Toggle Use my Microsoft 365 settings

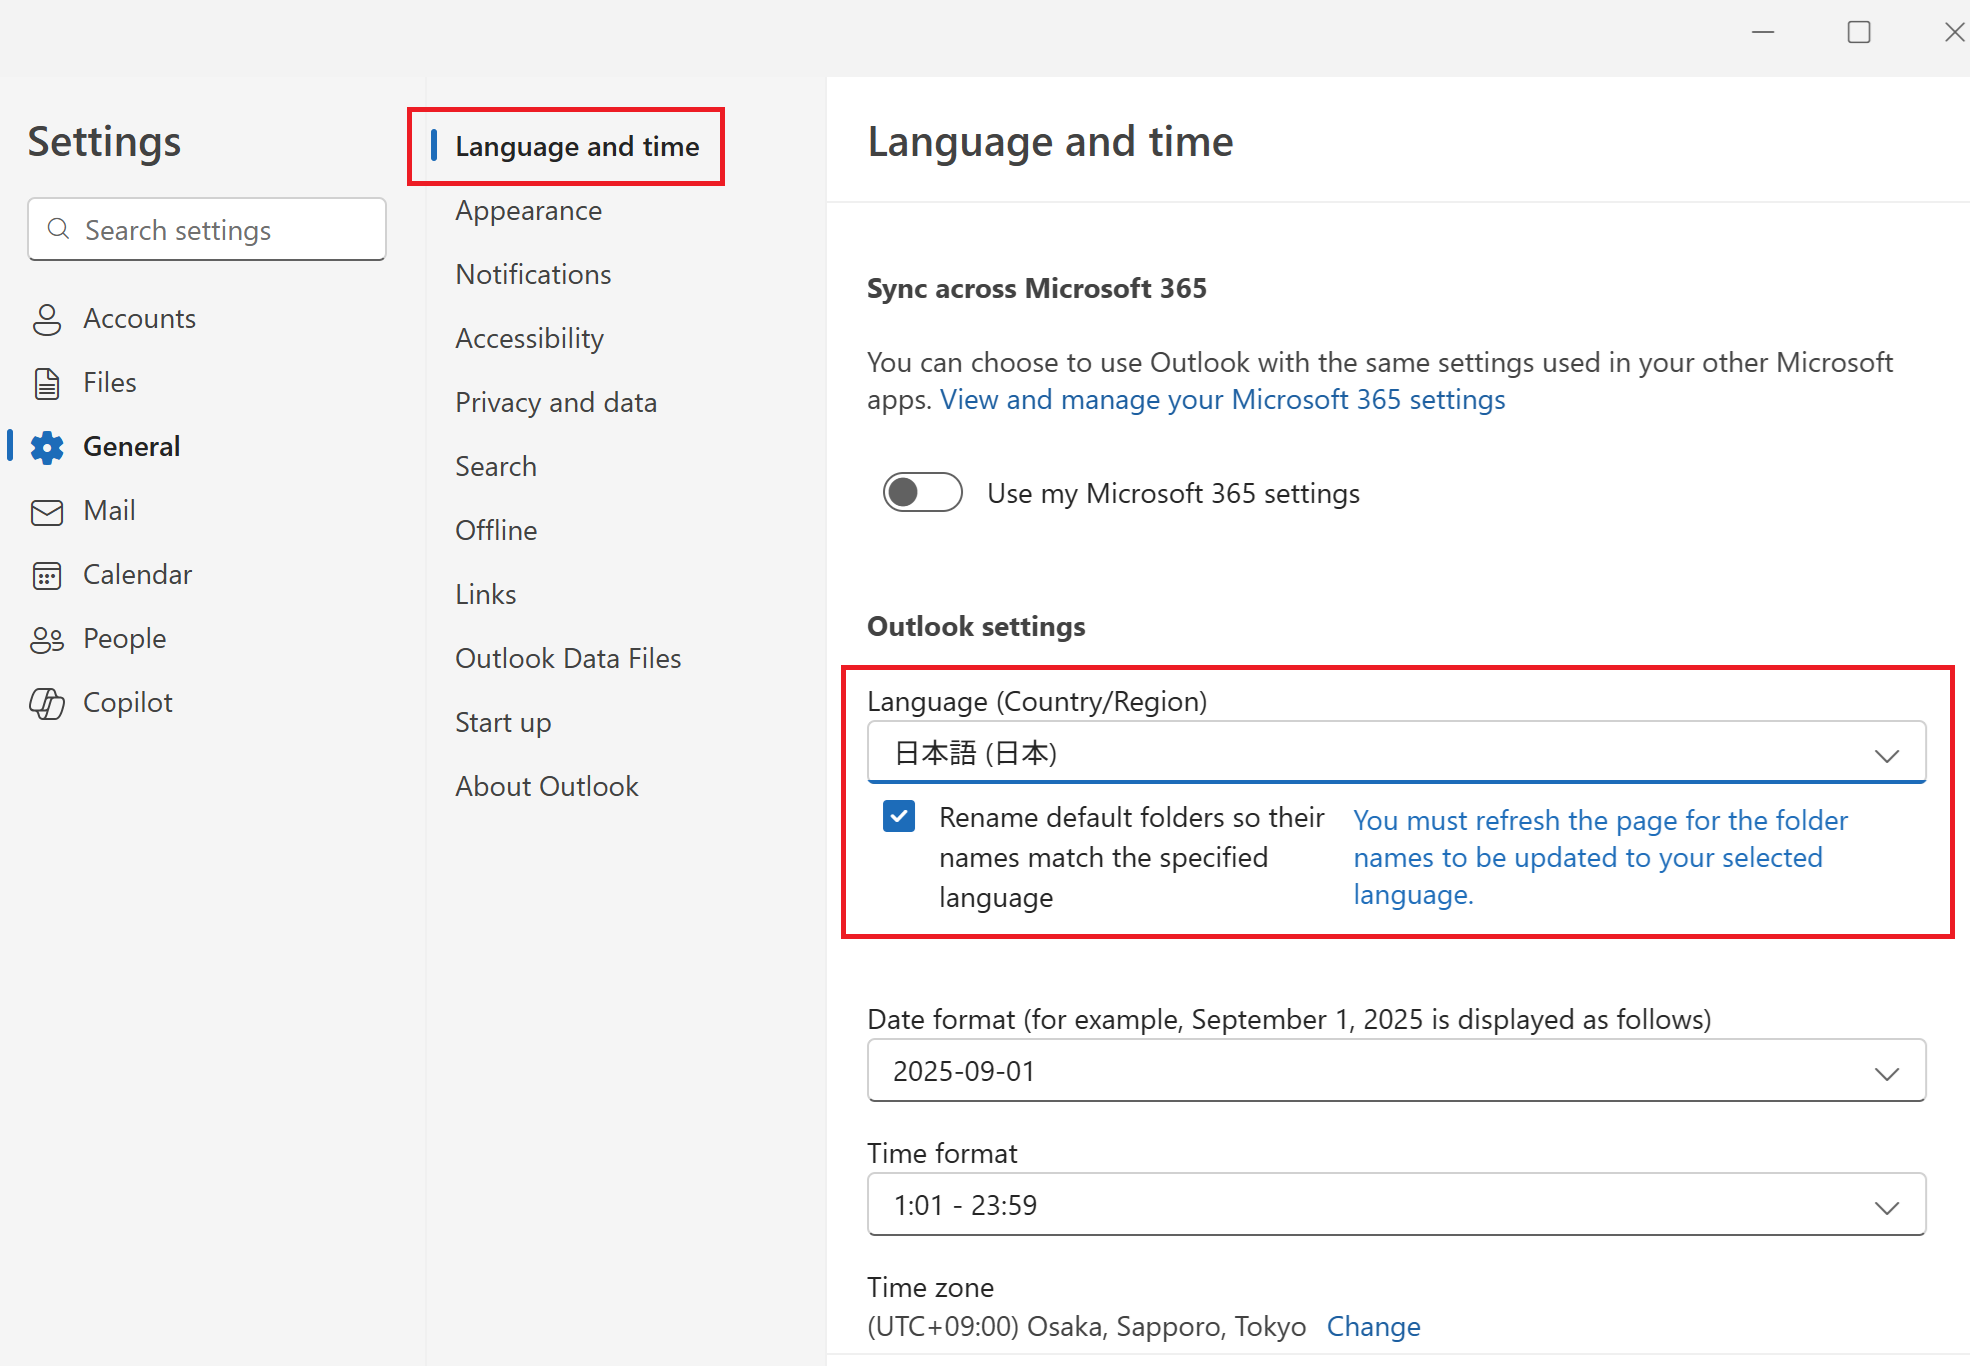(x=922, y=492)
